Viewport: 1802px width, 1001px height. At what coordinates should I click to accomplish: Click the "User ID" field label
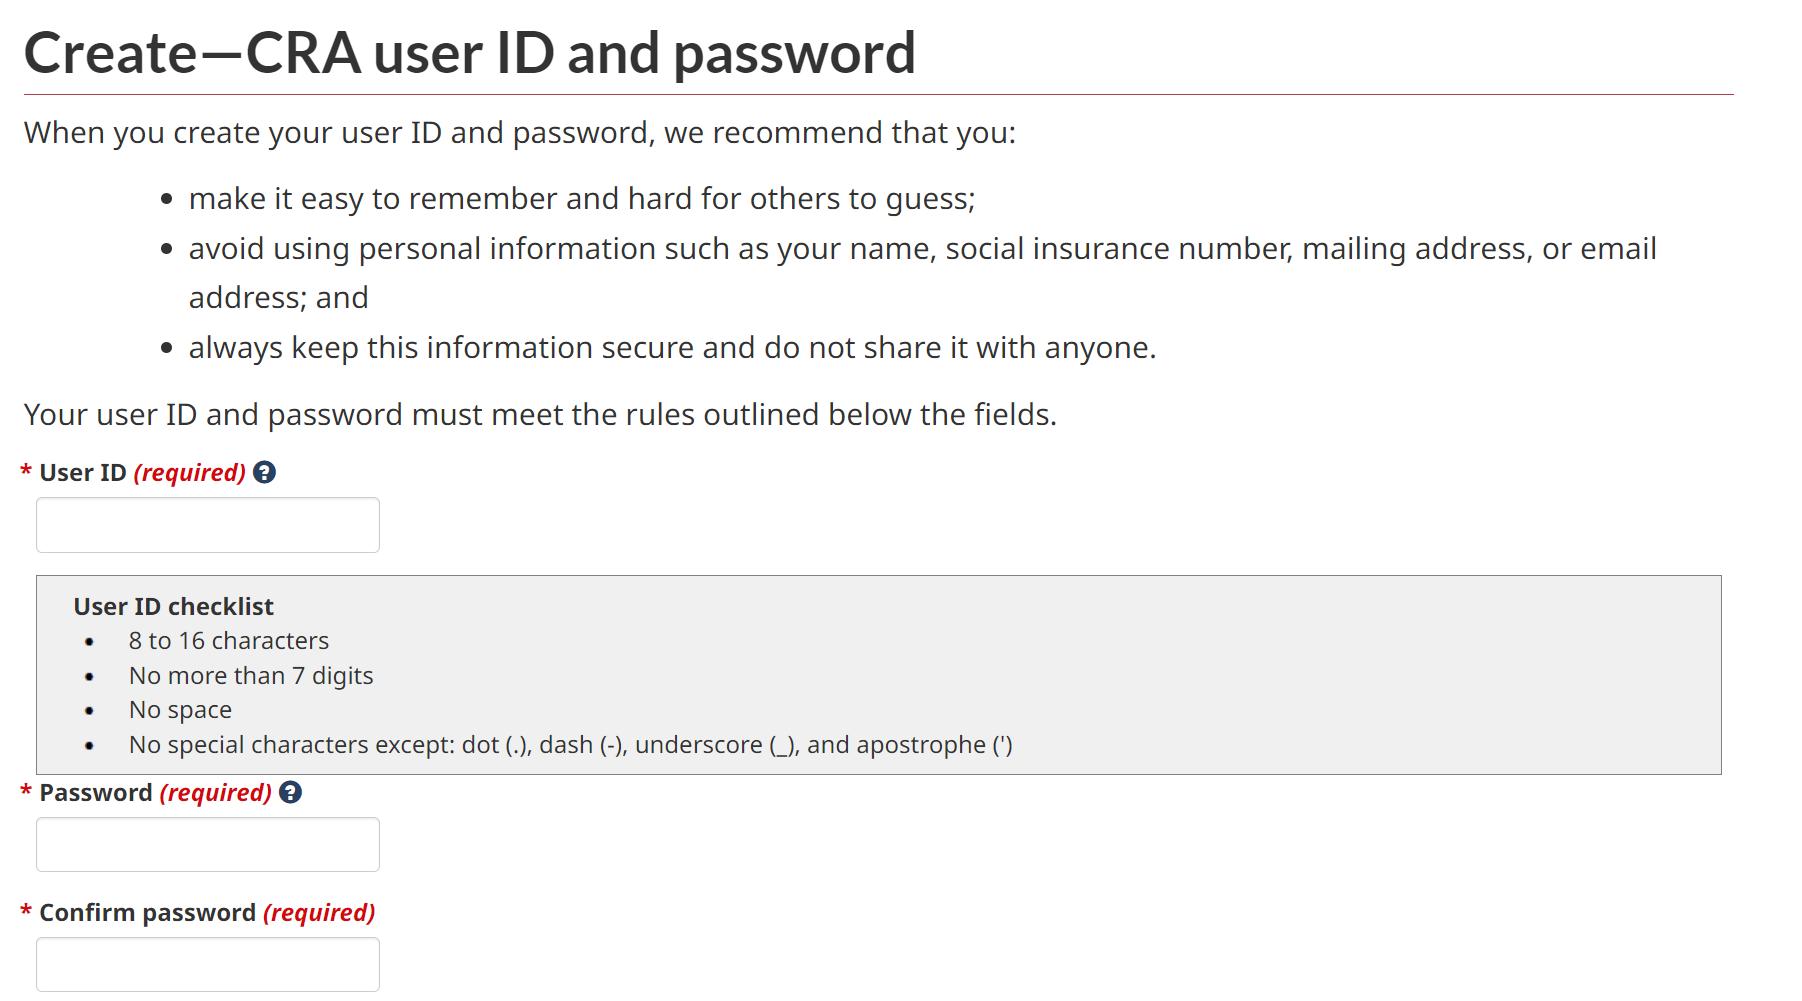pos(83,473)
